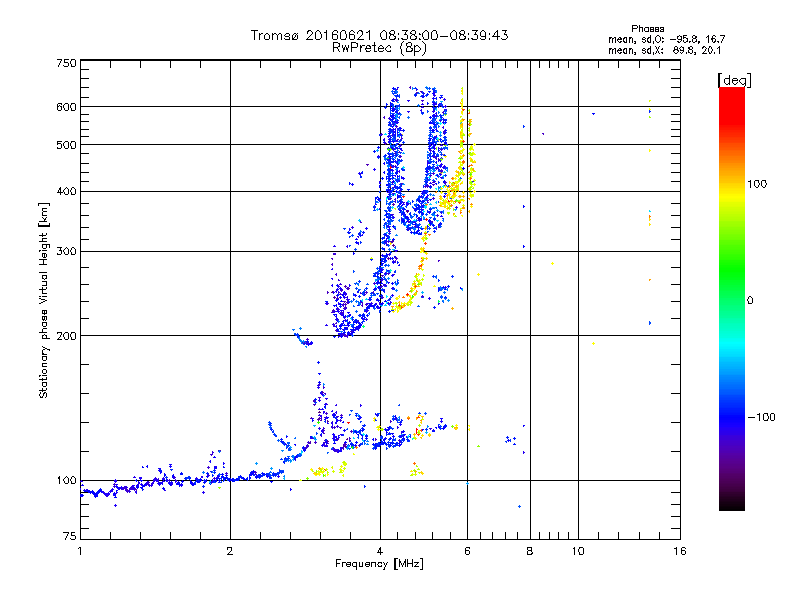
Task: Click the y-axis tick label '200'
Action: click(67, 336)
